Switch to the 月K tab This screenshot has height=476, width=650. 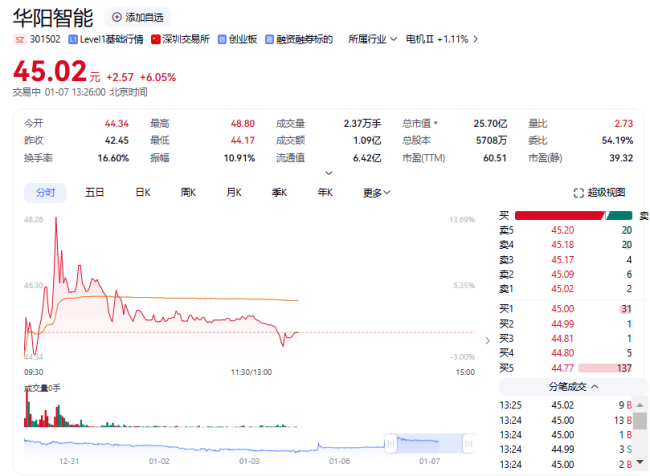pyautogui.click(x=234, y=192)
